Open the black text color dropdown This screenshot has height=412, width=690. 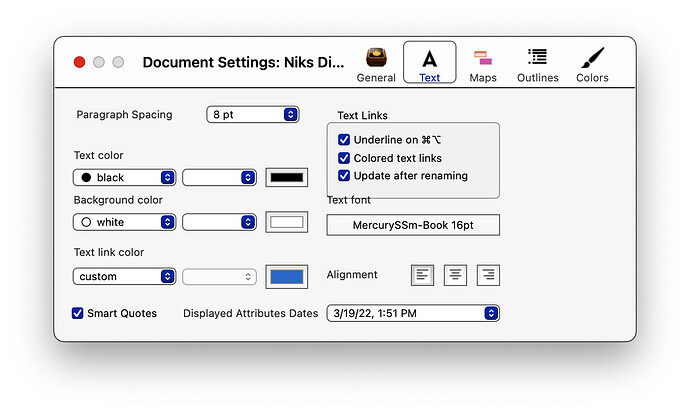(x=125, y=177)
